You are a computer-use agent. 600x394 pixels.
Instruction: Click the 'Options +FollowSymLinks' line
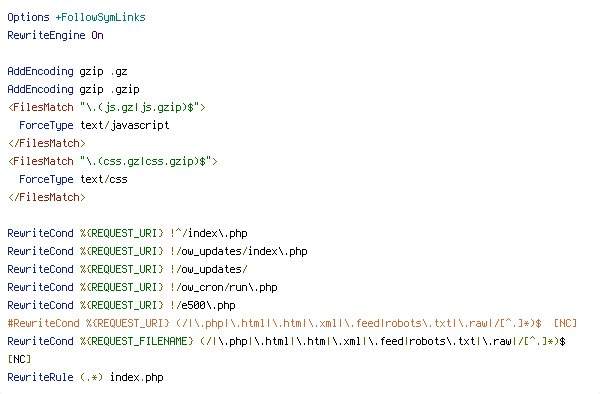(x=77, y=17)
